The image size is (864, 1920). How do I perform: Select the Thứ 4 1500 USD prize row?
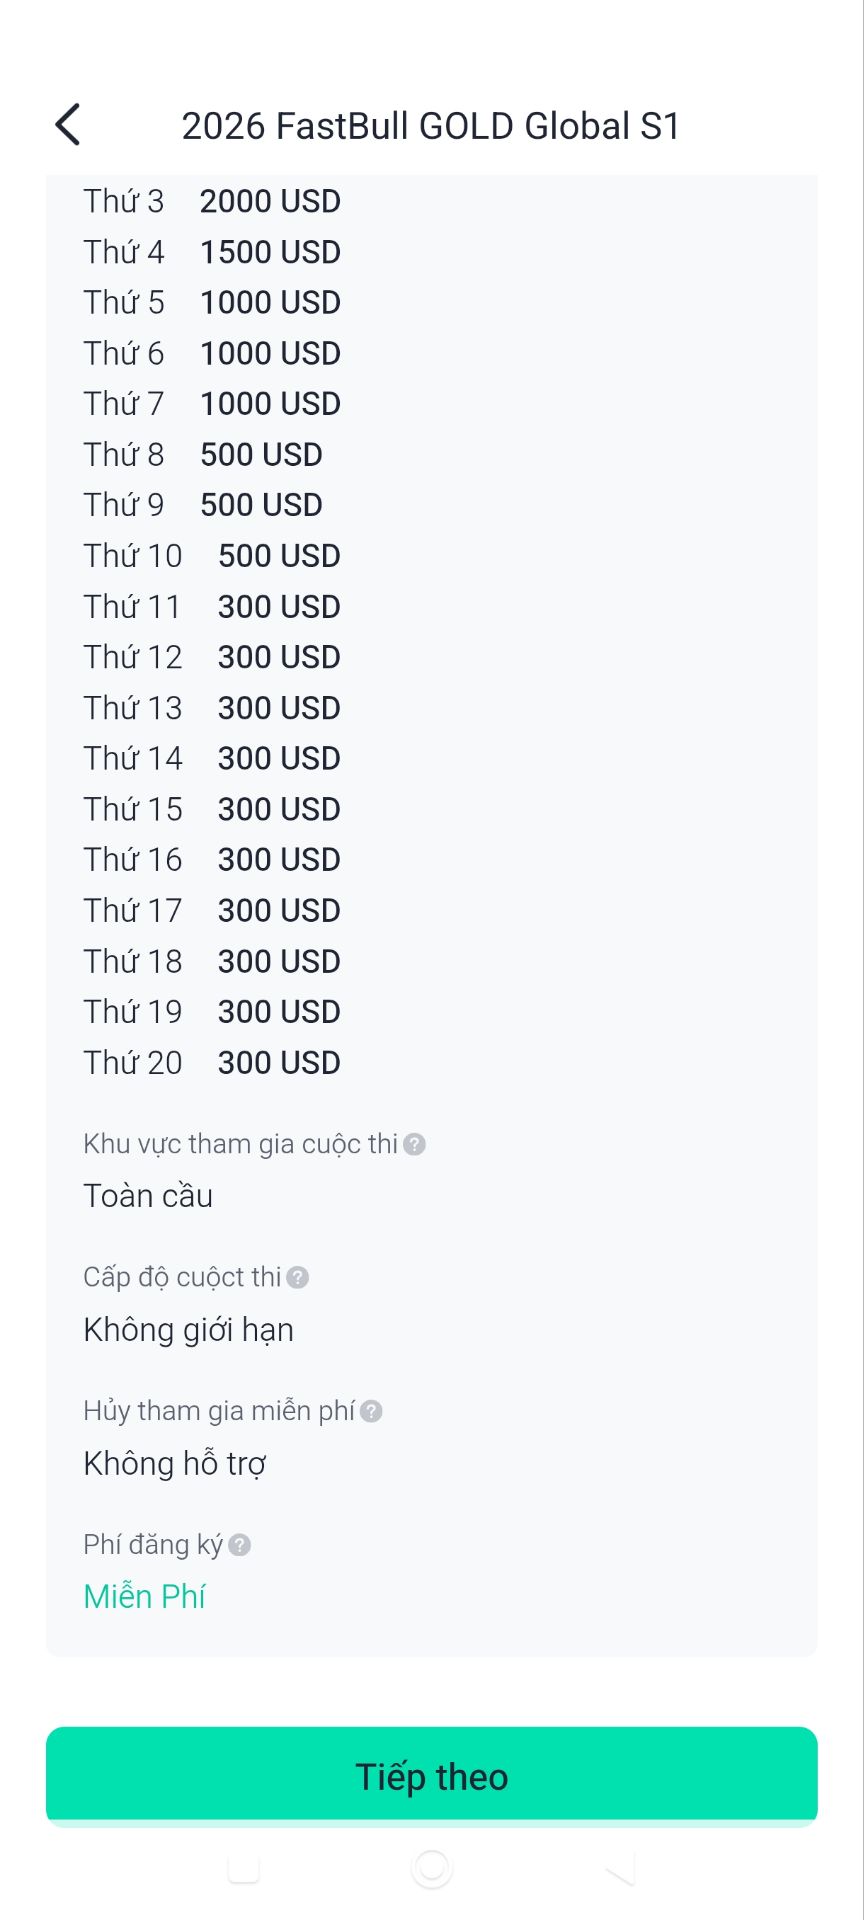point(212,252)
